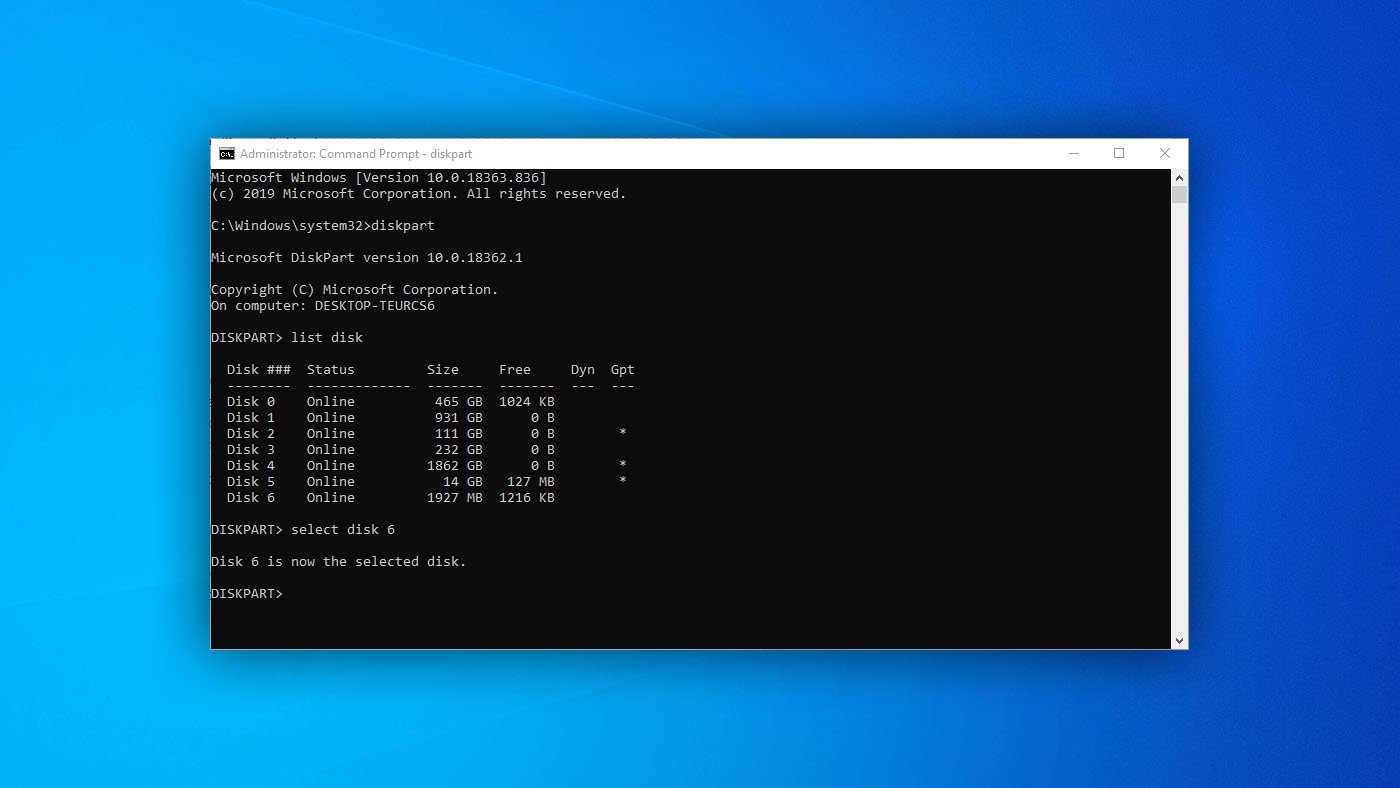Click the 'Disk 2' row label
Viewport: 1400px width, 788px height.
[251, 433]
